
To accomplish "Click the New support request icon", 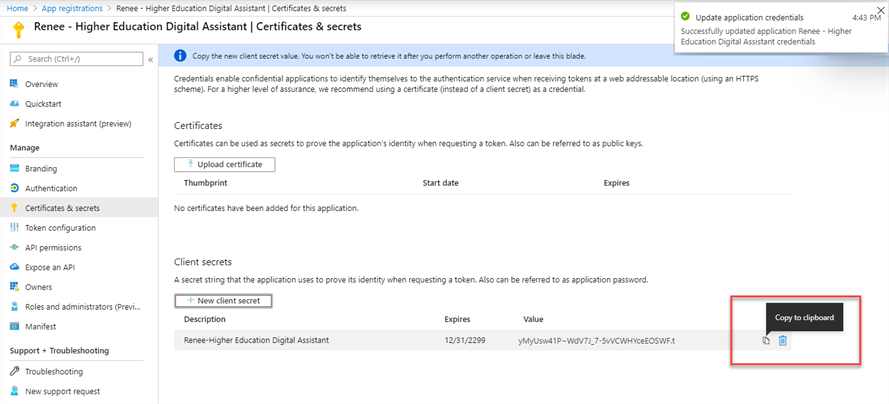I will (x=15, y=391).
